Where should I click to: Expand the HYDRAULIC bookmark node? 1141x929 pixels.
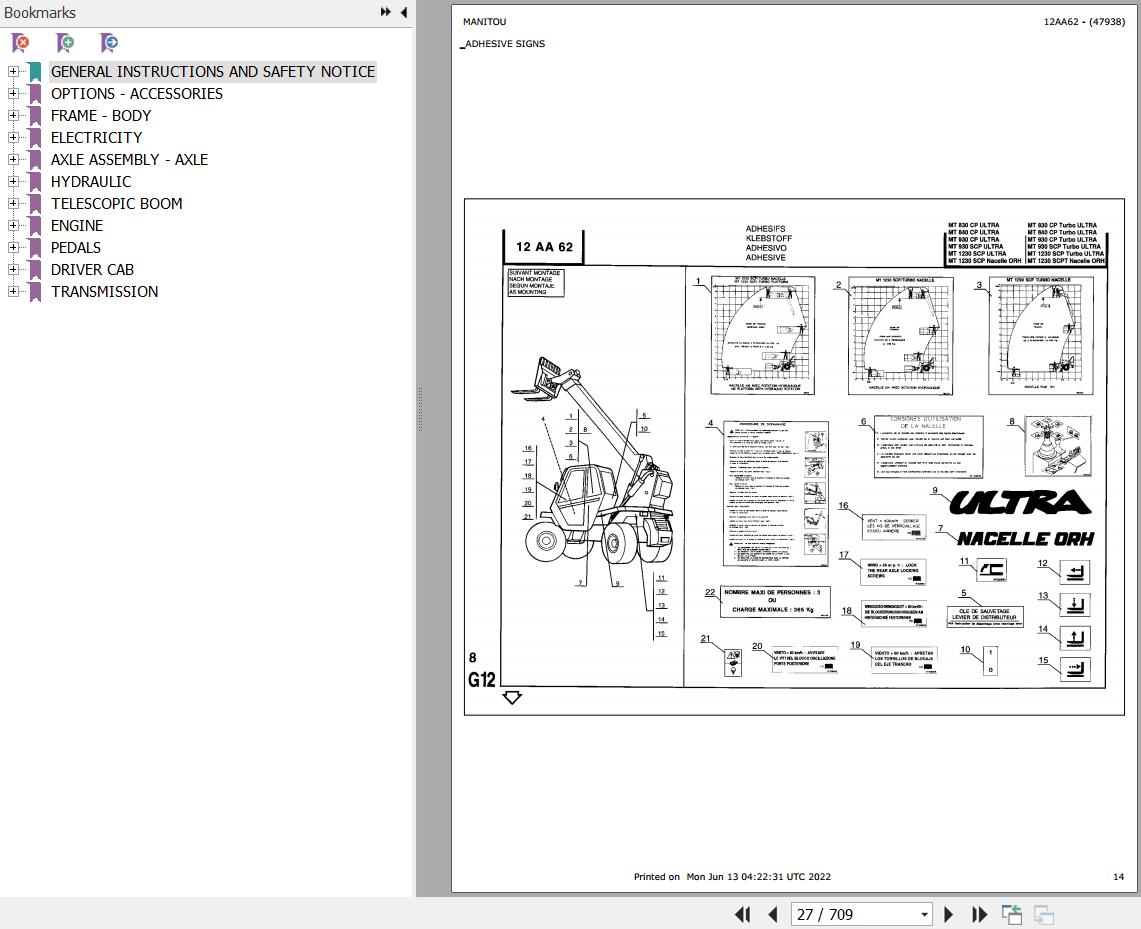[13, 181]
